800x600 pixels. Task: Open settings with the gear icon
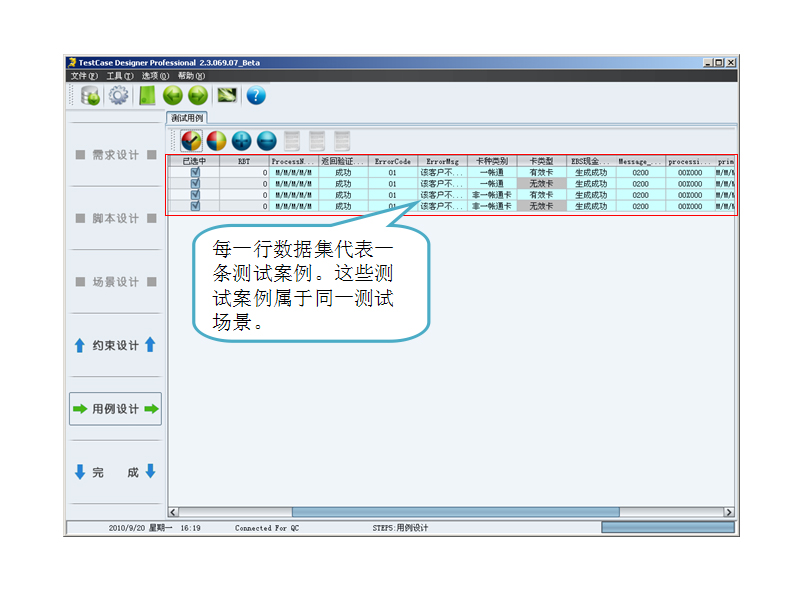pos(118,95)
